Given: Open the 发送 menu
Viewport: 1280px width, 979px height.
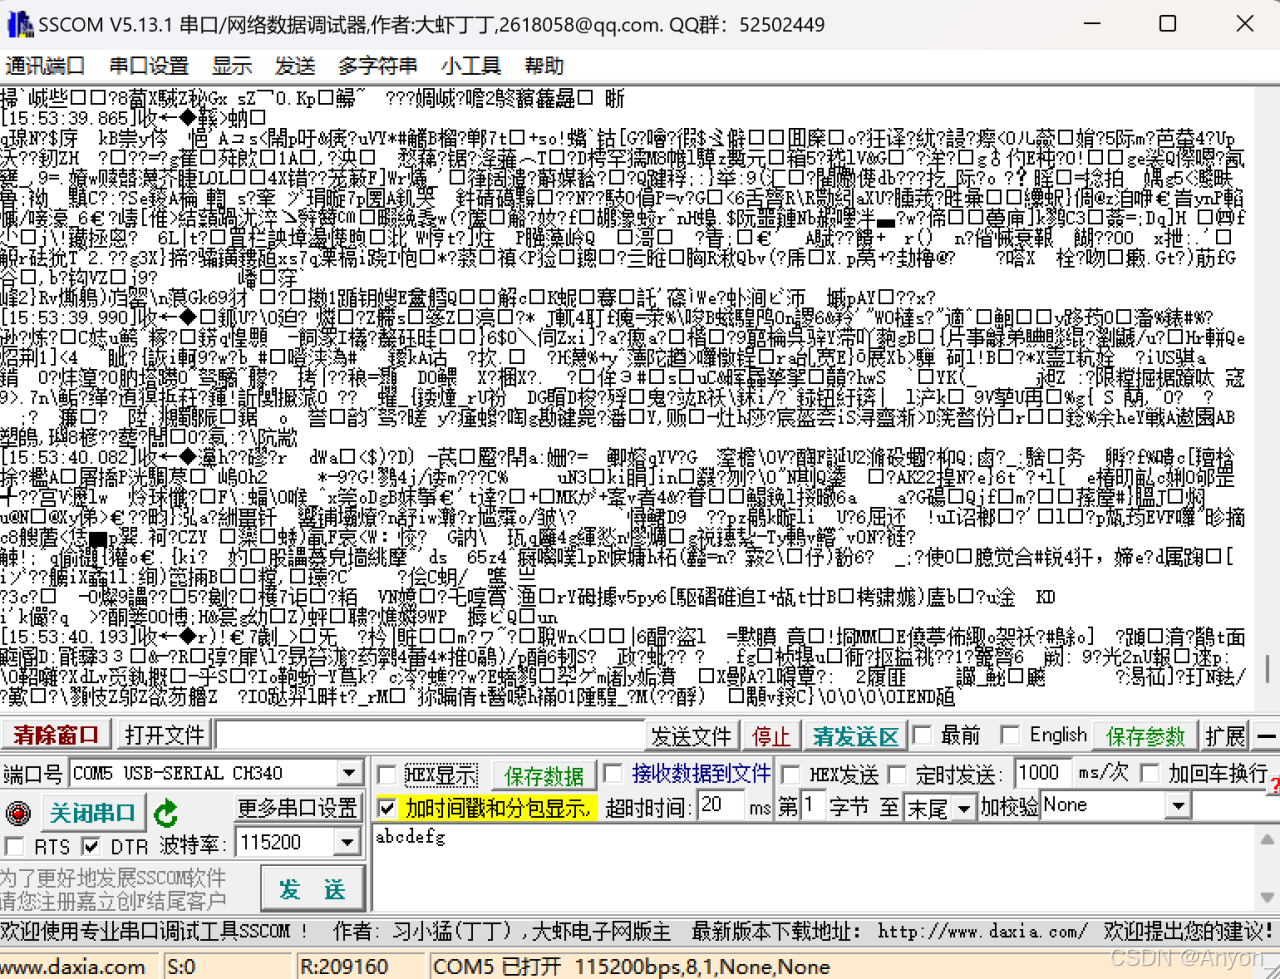Looking at the screenshot, I should [295, 66].
